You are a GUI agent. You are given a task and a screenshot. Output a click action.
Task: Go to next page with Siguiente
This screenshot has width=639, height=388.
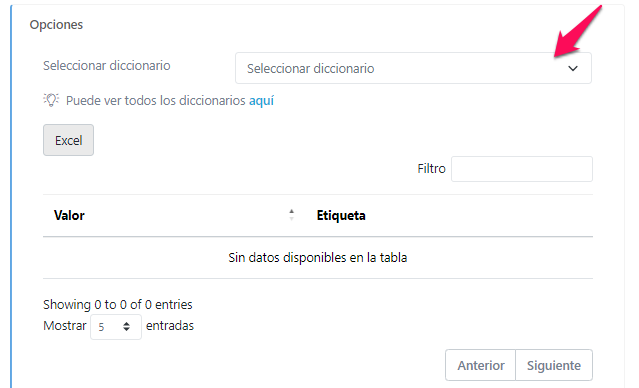point(554,365)
